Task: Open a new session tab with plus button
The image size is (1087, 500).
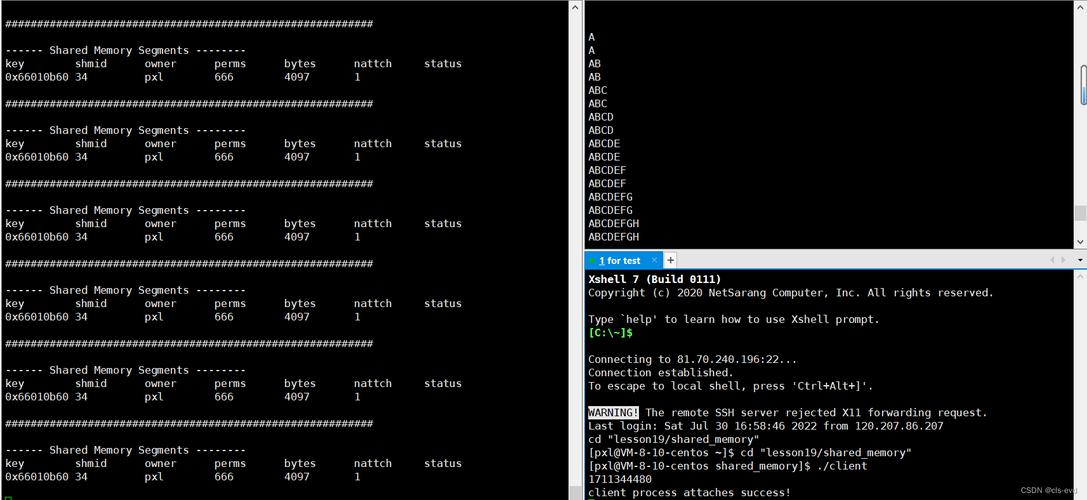Action: 670,261
